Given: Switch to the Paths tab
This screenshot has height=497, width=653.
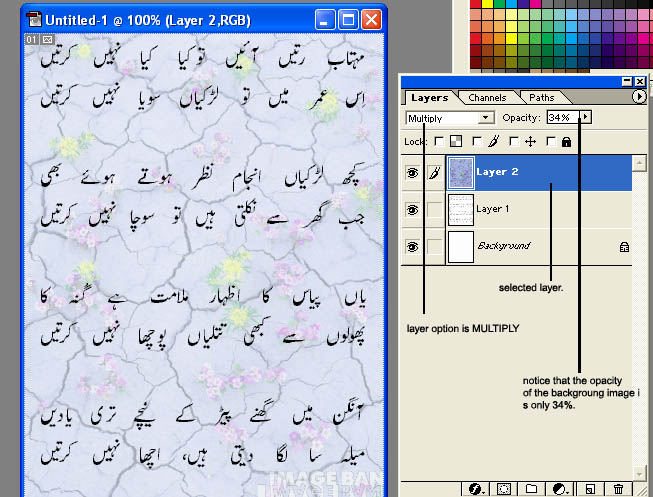Looking at the screenshot, I should point(541,97).
